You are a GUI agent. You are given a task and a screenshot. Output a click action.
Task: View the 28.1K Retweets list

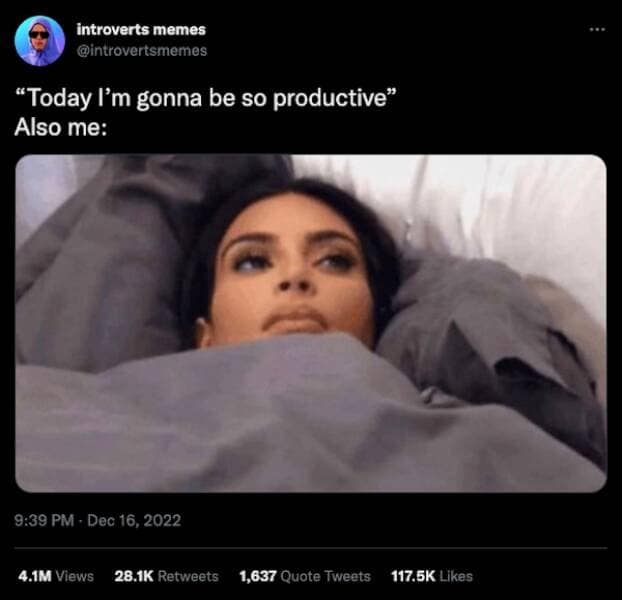166,576
